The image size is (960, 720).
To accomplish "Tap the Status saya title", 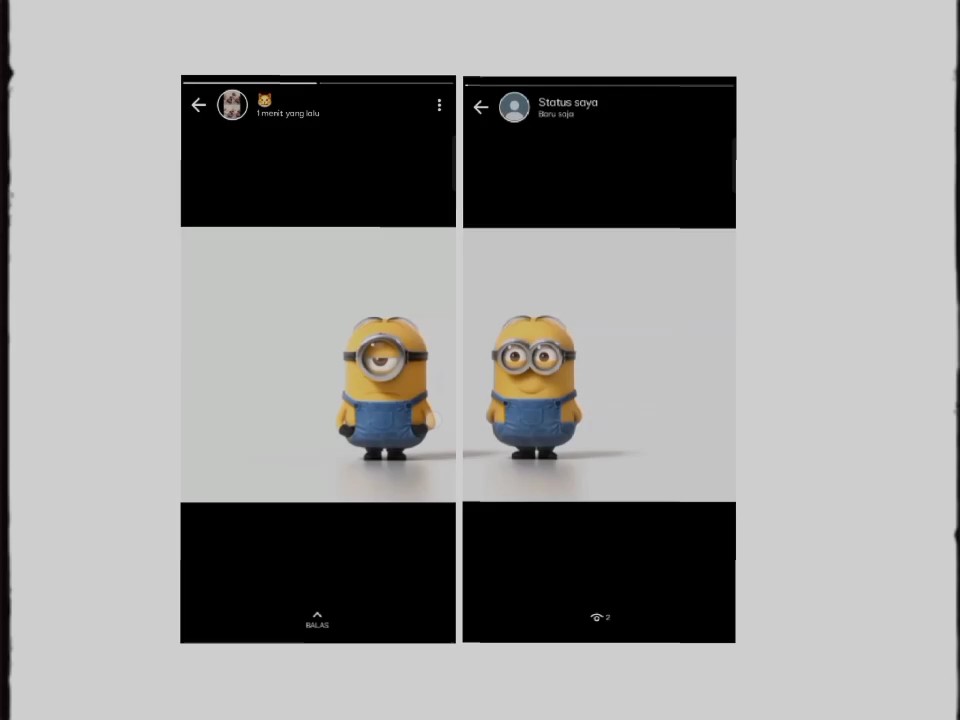I will [567, 102].
